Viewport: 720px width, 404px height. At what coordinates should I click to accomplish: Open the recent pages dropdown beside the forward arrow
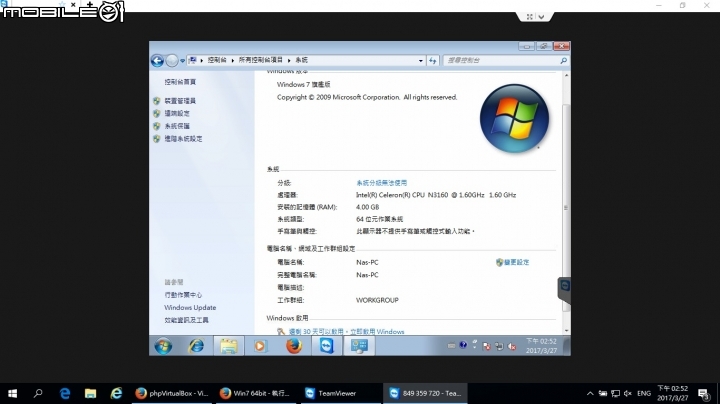[182, 61]
